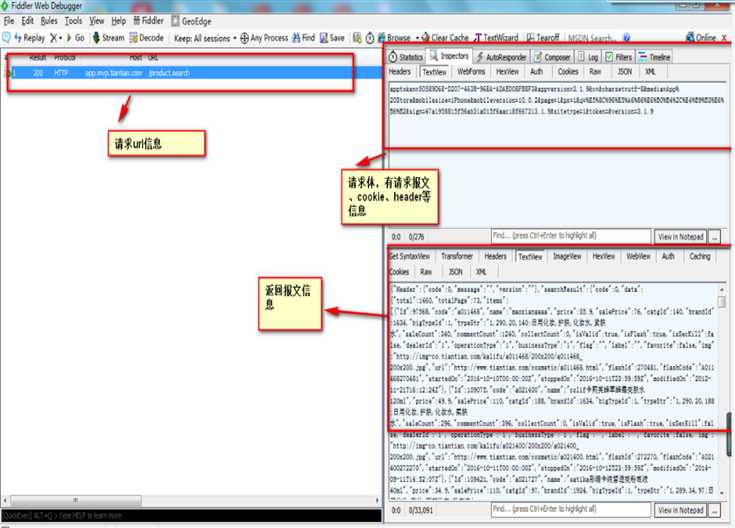Select request Headers inspector tab

[400, 72]
